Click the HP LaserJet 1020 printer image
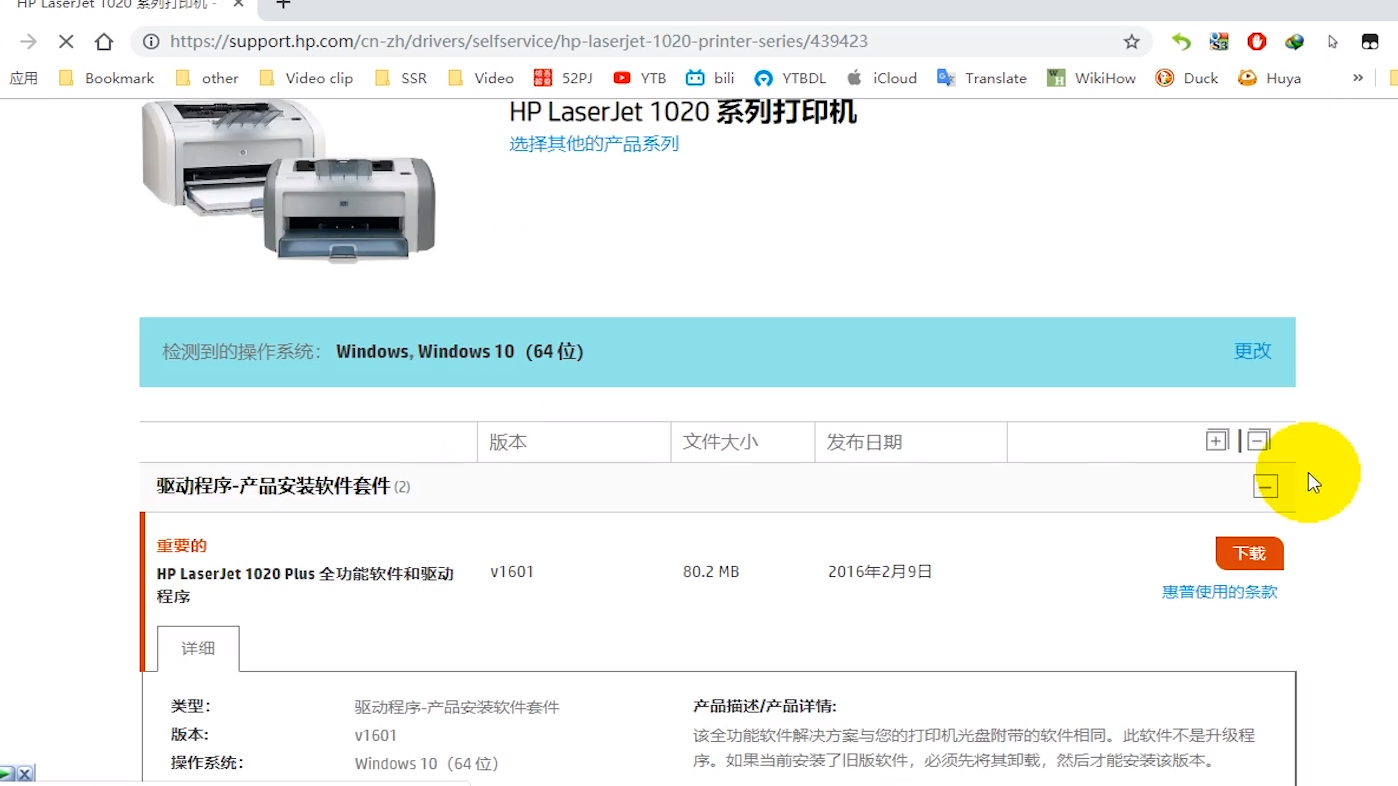Viewport: 1398px width, 786px height. pos(289,180)
